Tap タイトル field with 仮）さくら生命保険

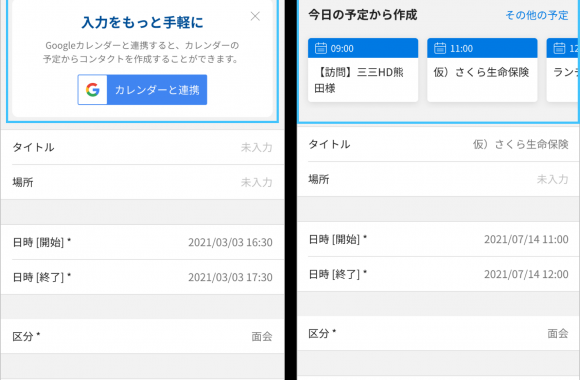point(438,144)
